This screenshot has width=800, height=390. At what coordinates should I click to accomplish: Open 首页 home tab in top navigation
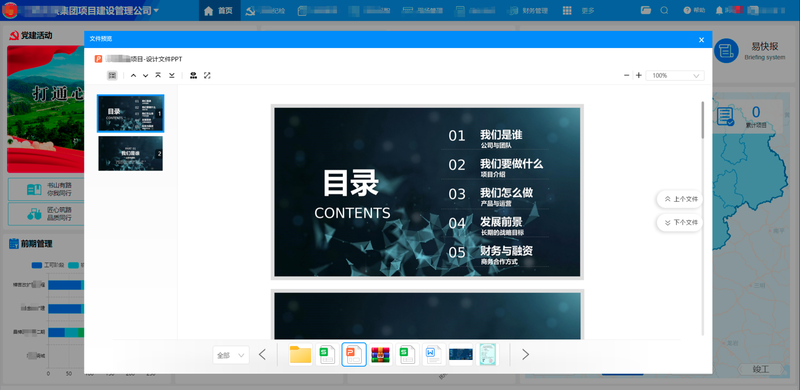219,10
